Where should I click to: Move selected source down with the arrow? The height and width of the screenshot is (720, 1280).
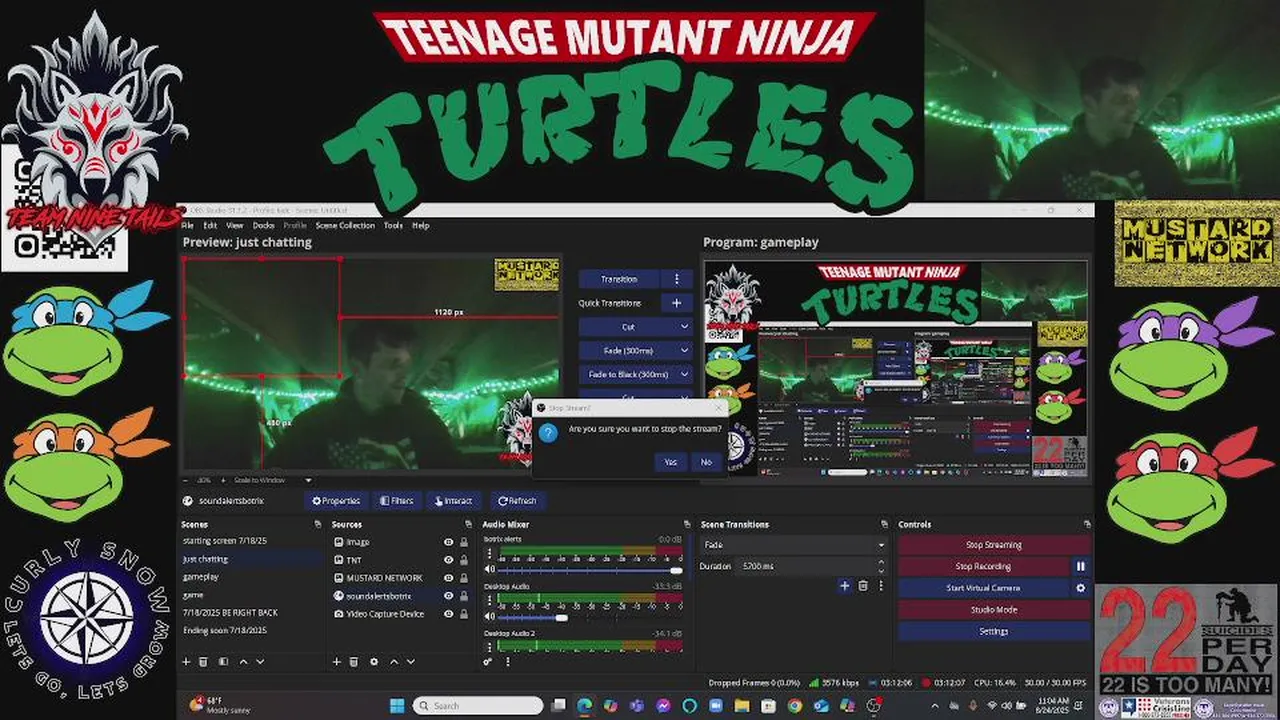pyautogui.click(x=411, y=662)
